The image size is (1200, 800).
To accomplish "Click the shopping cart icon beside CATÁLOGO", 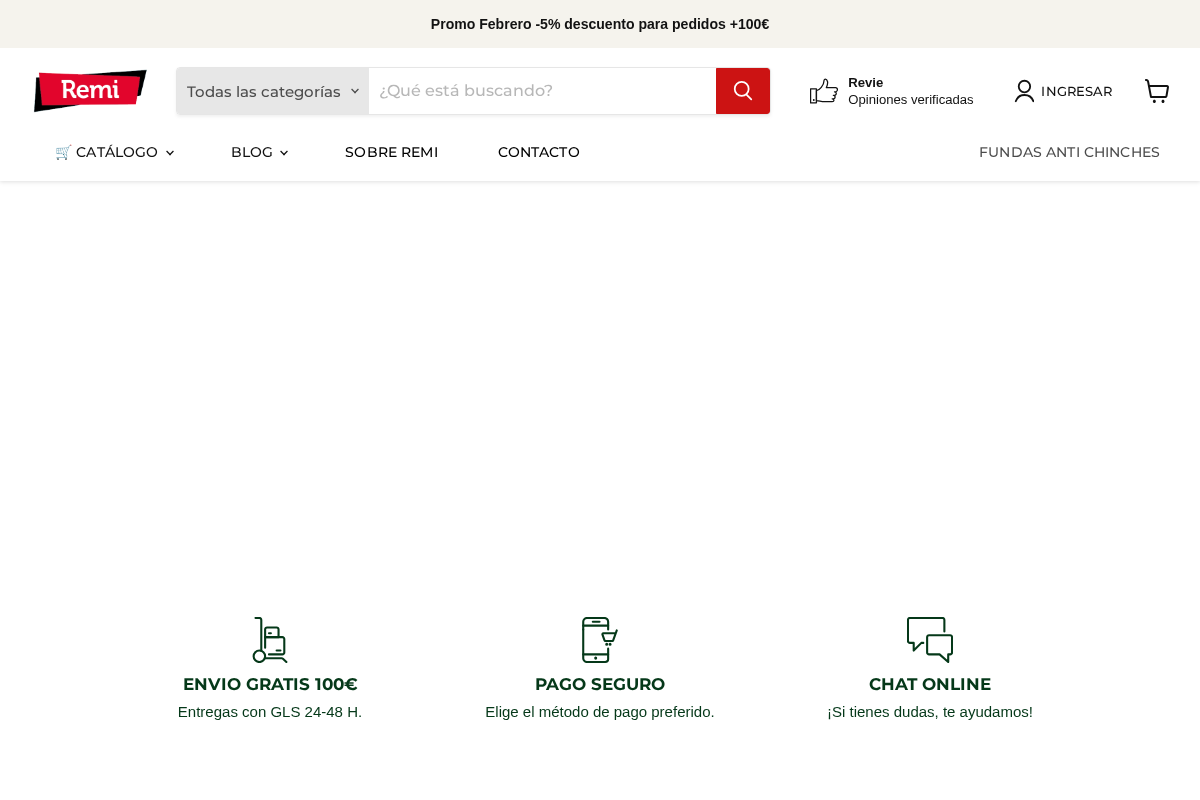I will click(63, 152).
